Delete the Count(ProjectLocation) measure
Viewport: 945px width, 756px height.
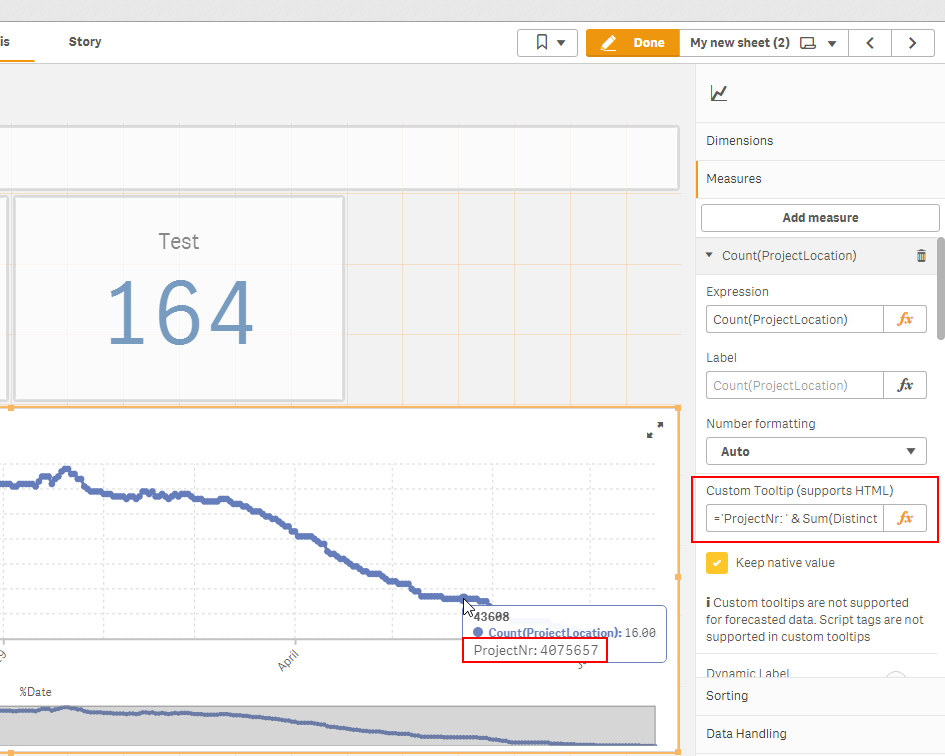pos(921,256)
